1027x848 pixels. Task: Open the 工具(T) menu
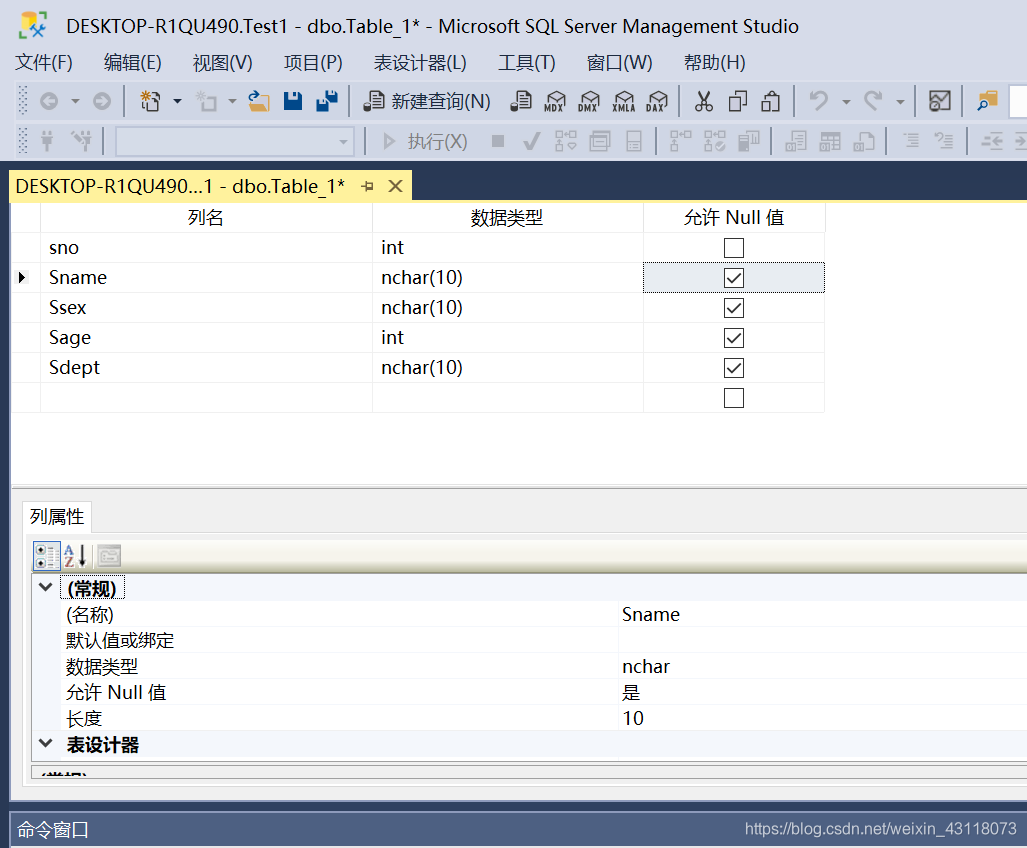(x=527, y=62)
